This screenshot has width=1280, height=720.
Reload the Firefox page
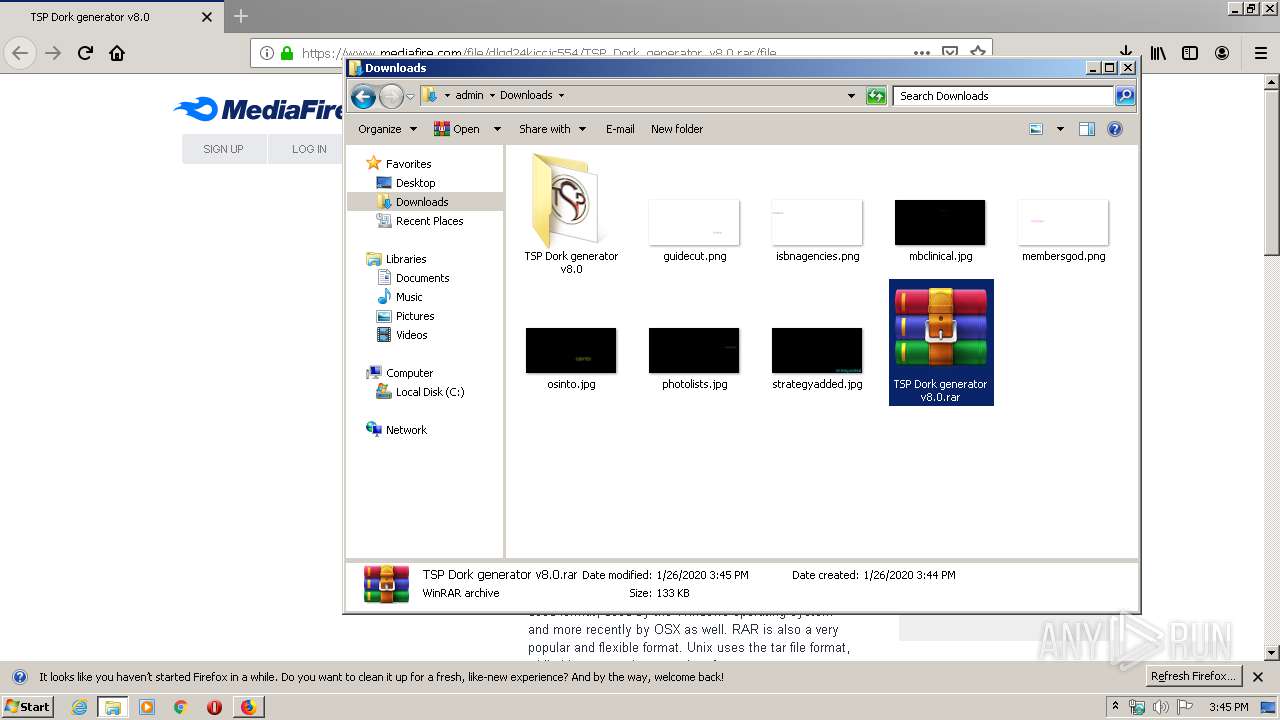click(85, 53)
